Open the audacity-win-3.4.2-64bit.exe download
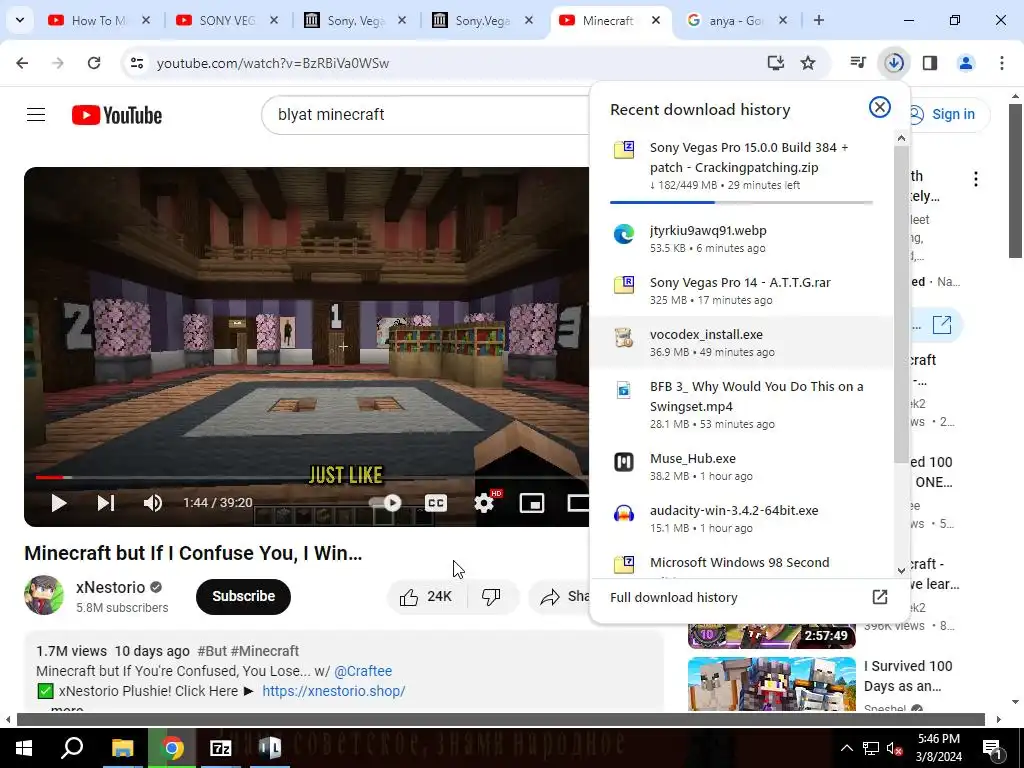 pos(741,519)
